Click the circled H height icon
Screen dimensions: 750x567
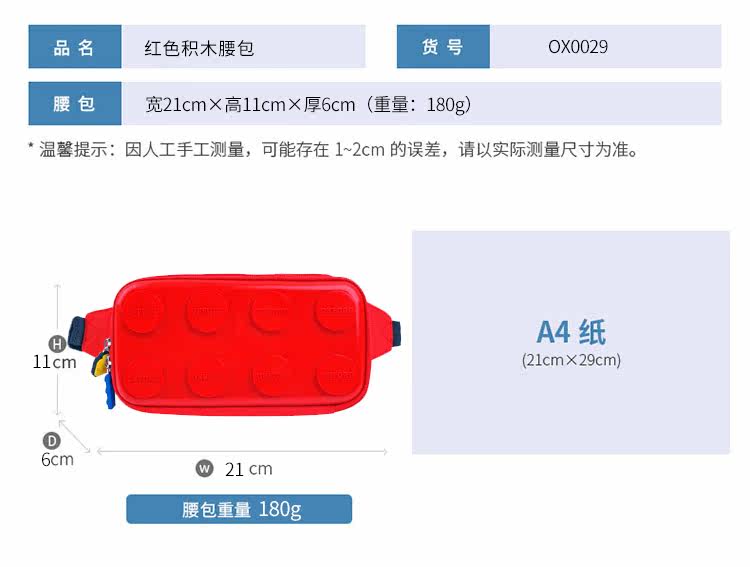57,344
